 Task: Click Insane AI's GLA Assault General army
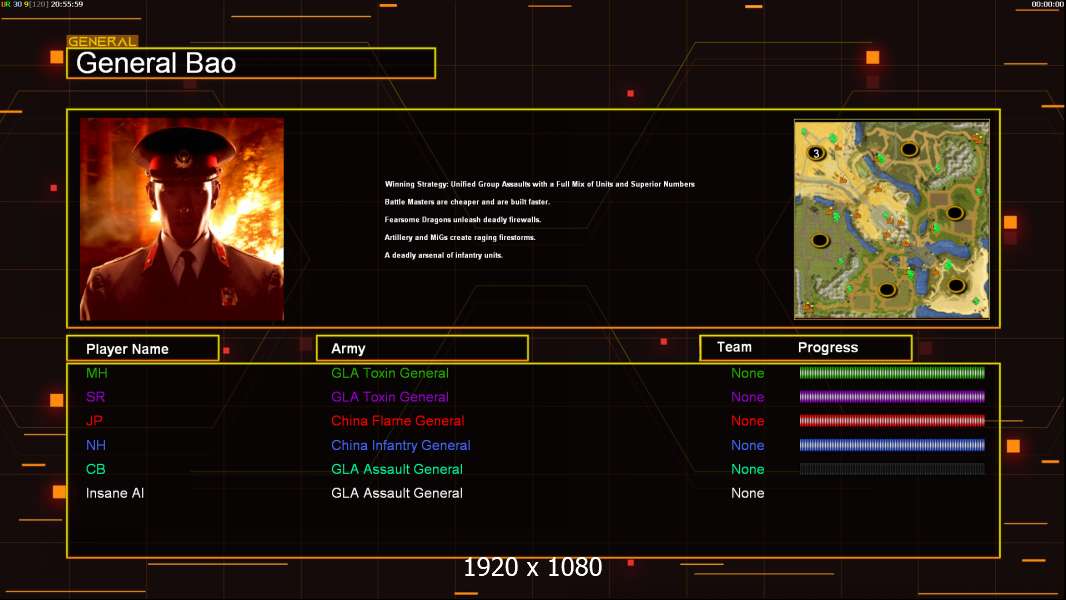coord(397,493)
